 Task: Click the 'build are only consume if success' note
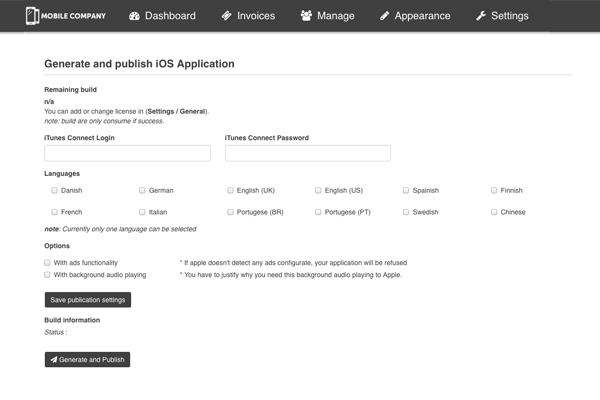click(104, 121)
